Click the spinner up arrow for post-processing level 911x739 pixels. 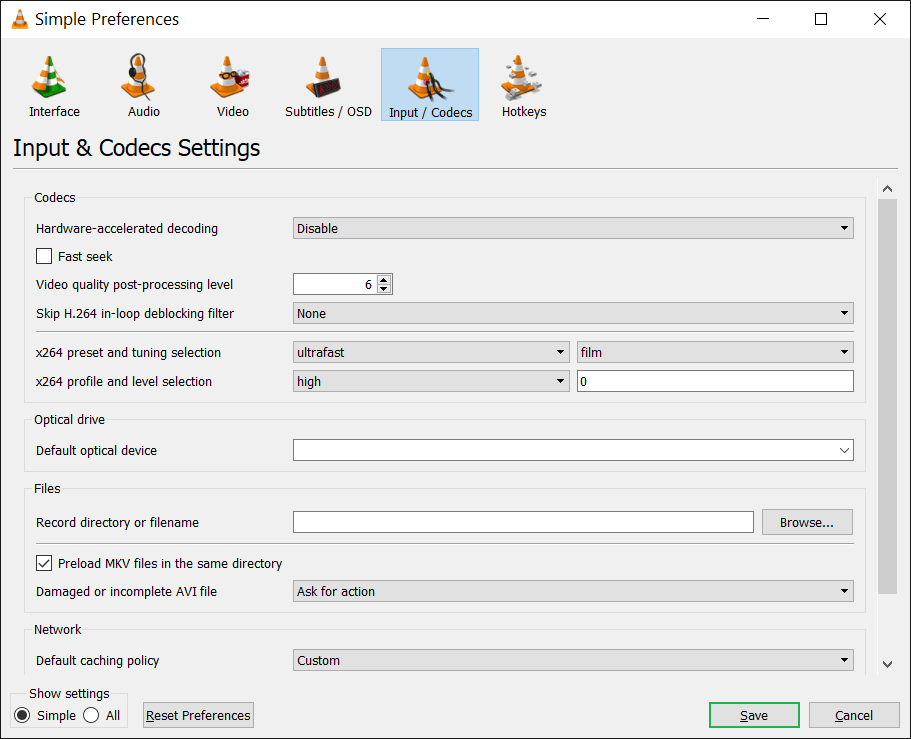tap(384, 279)
